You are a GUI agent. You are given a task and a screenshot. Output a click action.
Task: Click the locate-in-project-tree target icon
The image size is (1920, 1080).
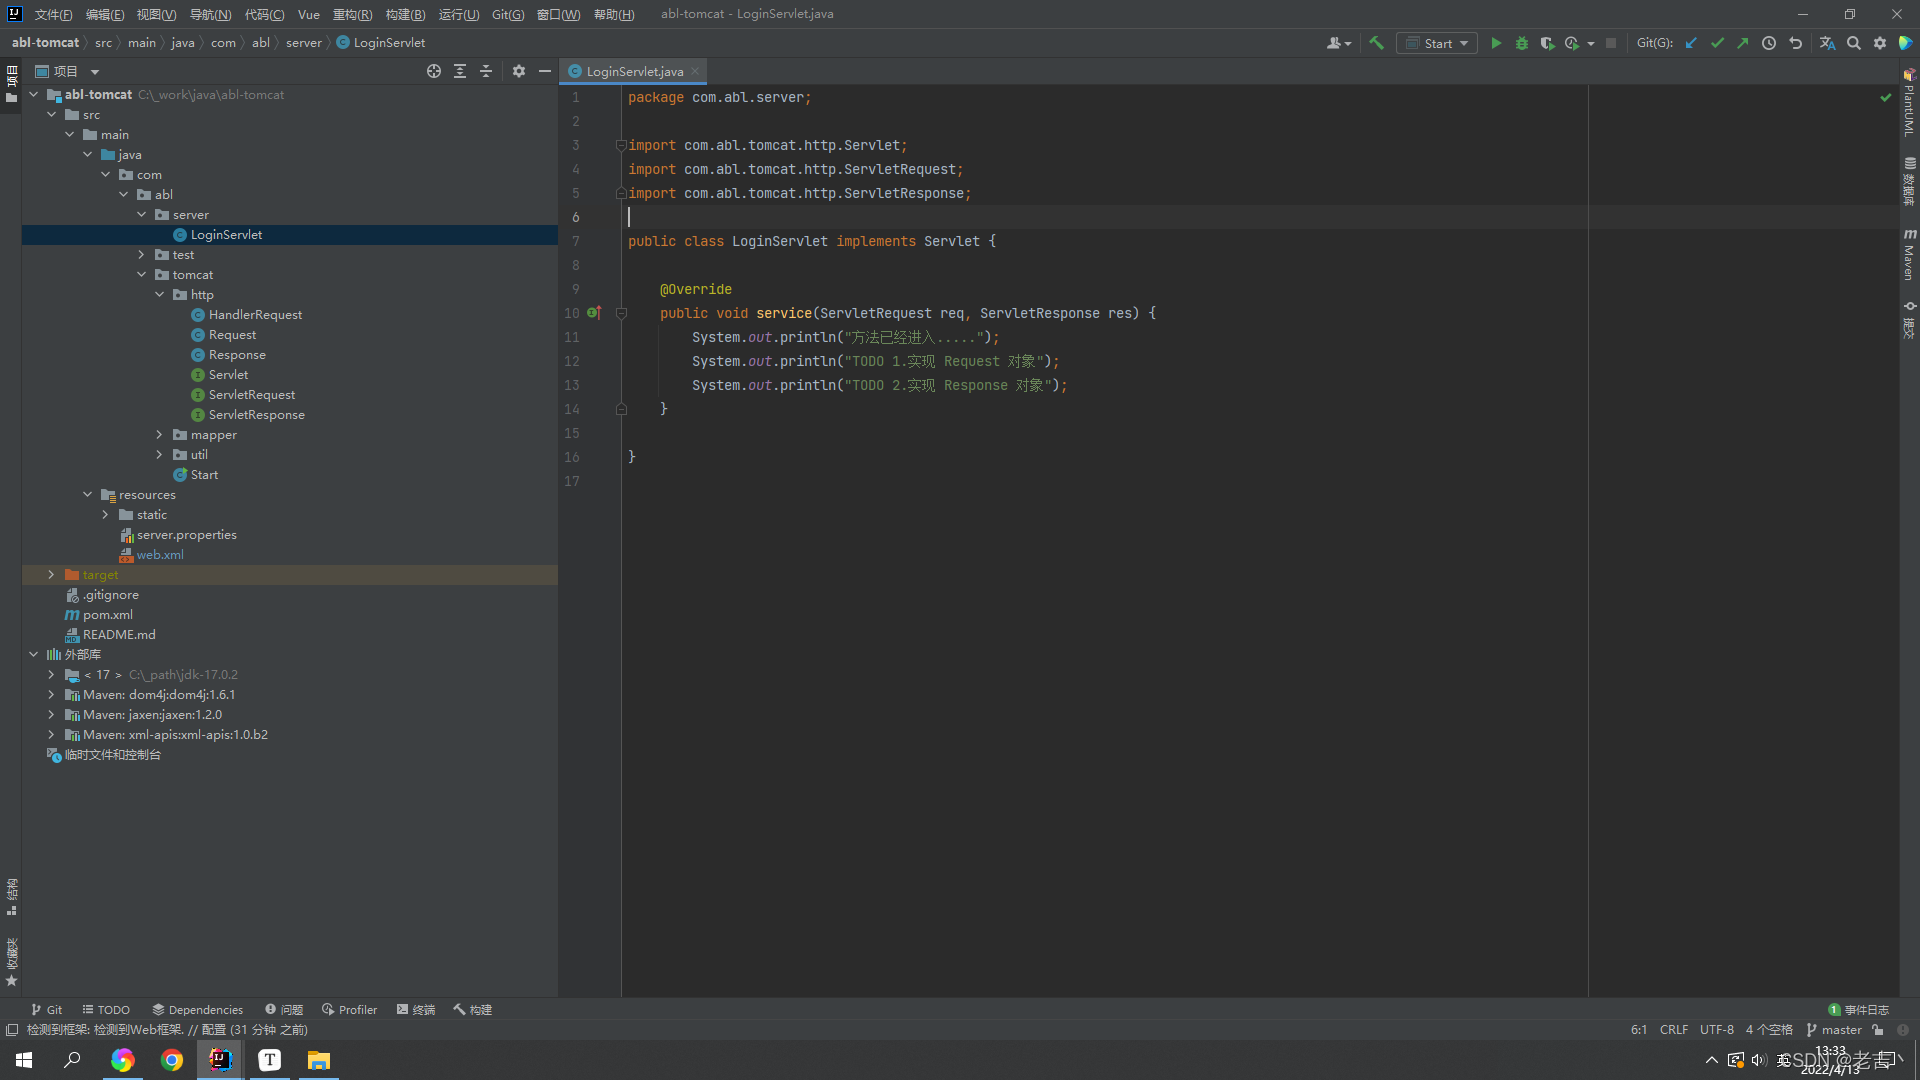click(434, 71)
